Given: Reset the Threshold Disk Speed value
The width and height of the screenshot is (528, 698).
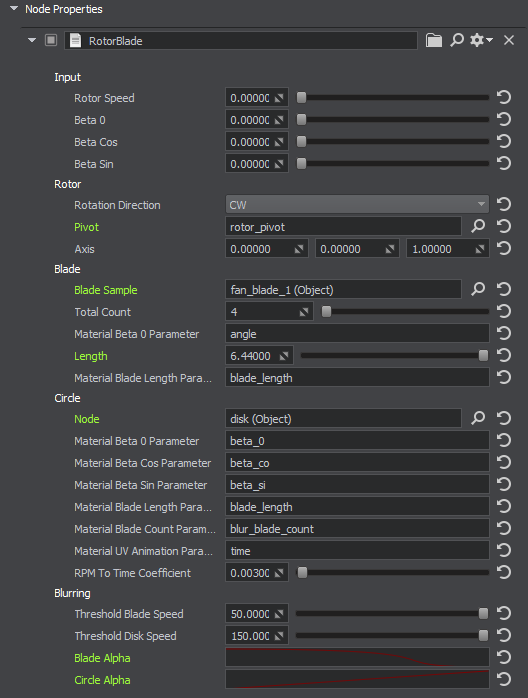Looking at the screenshot, I should (504, 635).
